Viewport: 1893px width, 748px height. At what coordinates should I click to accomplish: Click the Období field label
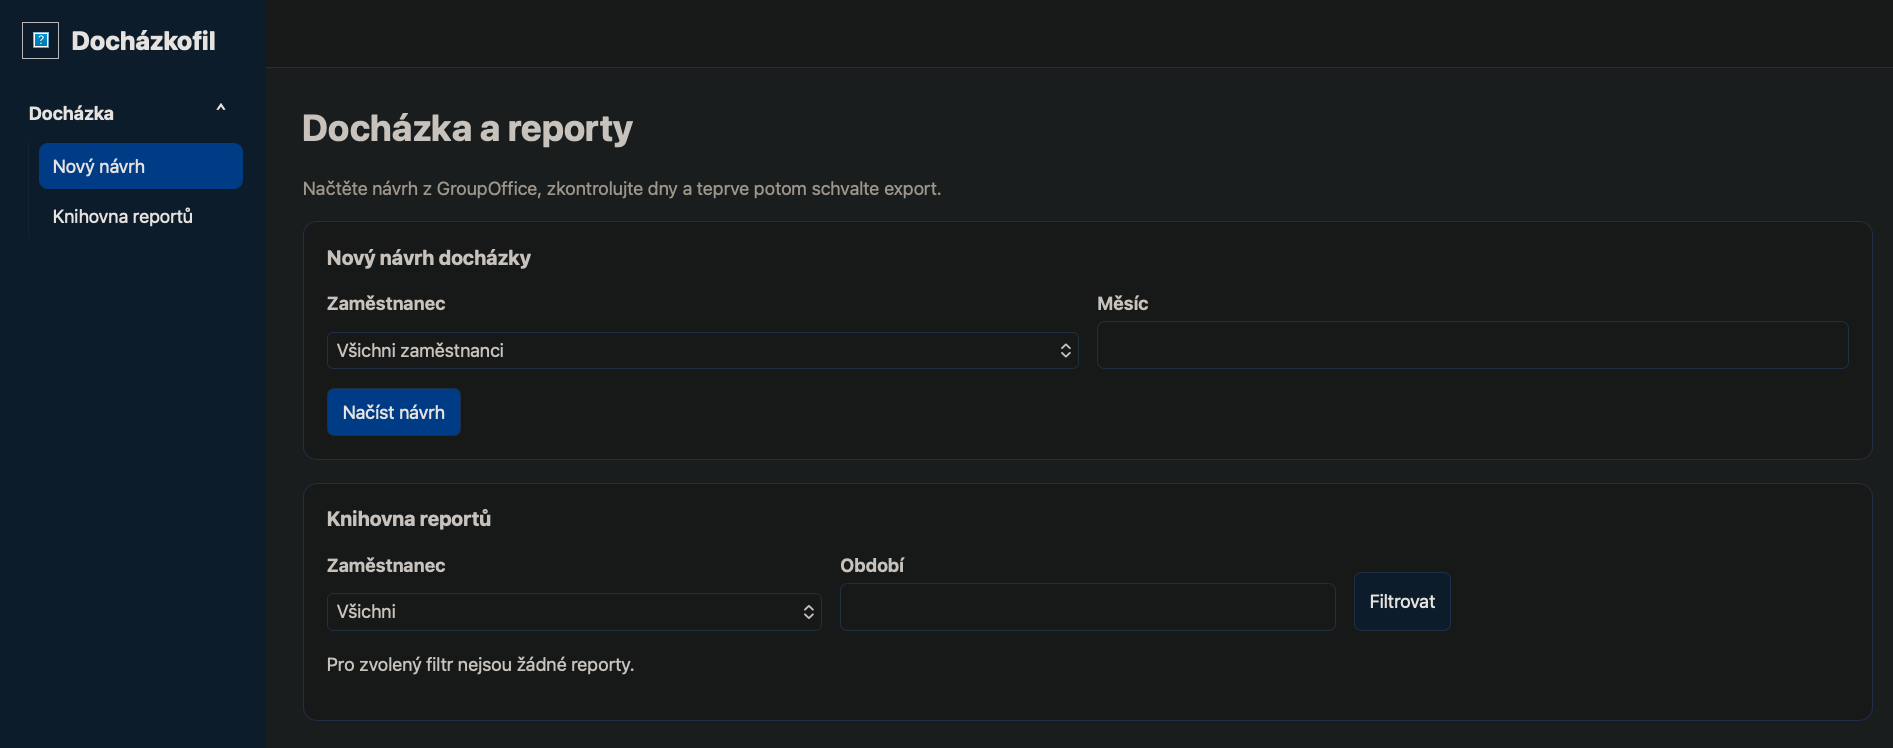pyautogui.click(x=872, y=566)
